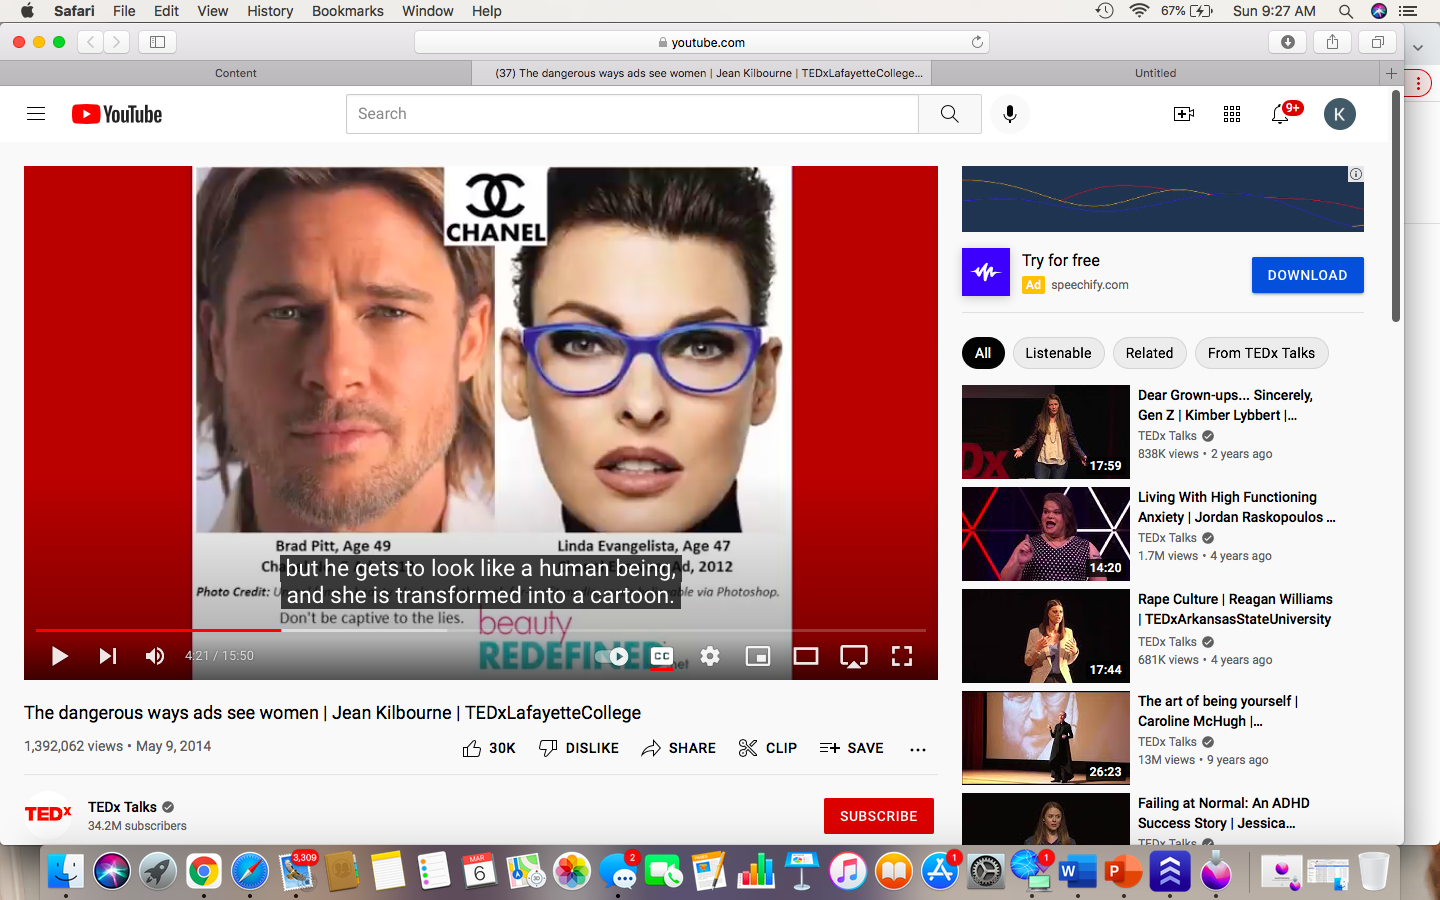
Task: Select the From TEDx Talks chip
Action: [1262, 353]
